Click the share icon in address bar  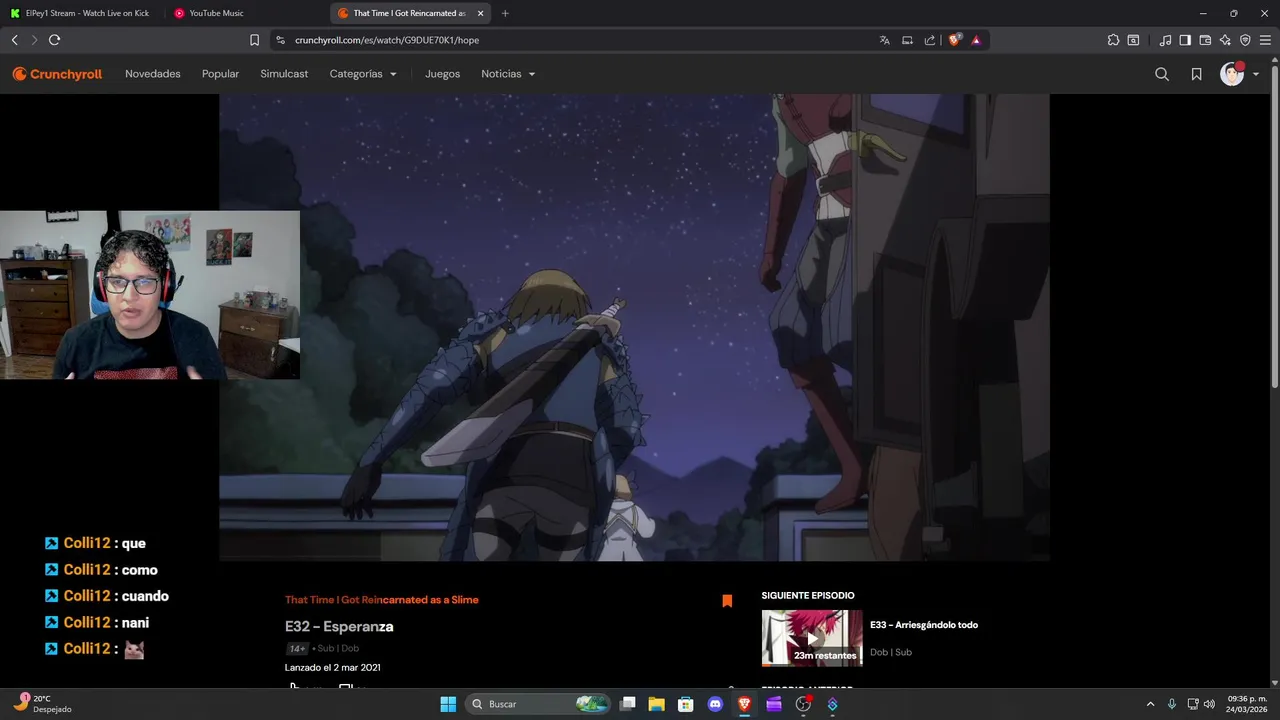point(930,40)
